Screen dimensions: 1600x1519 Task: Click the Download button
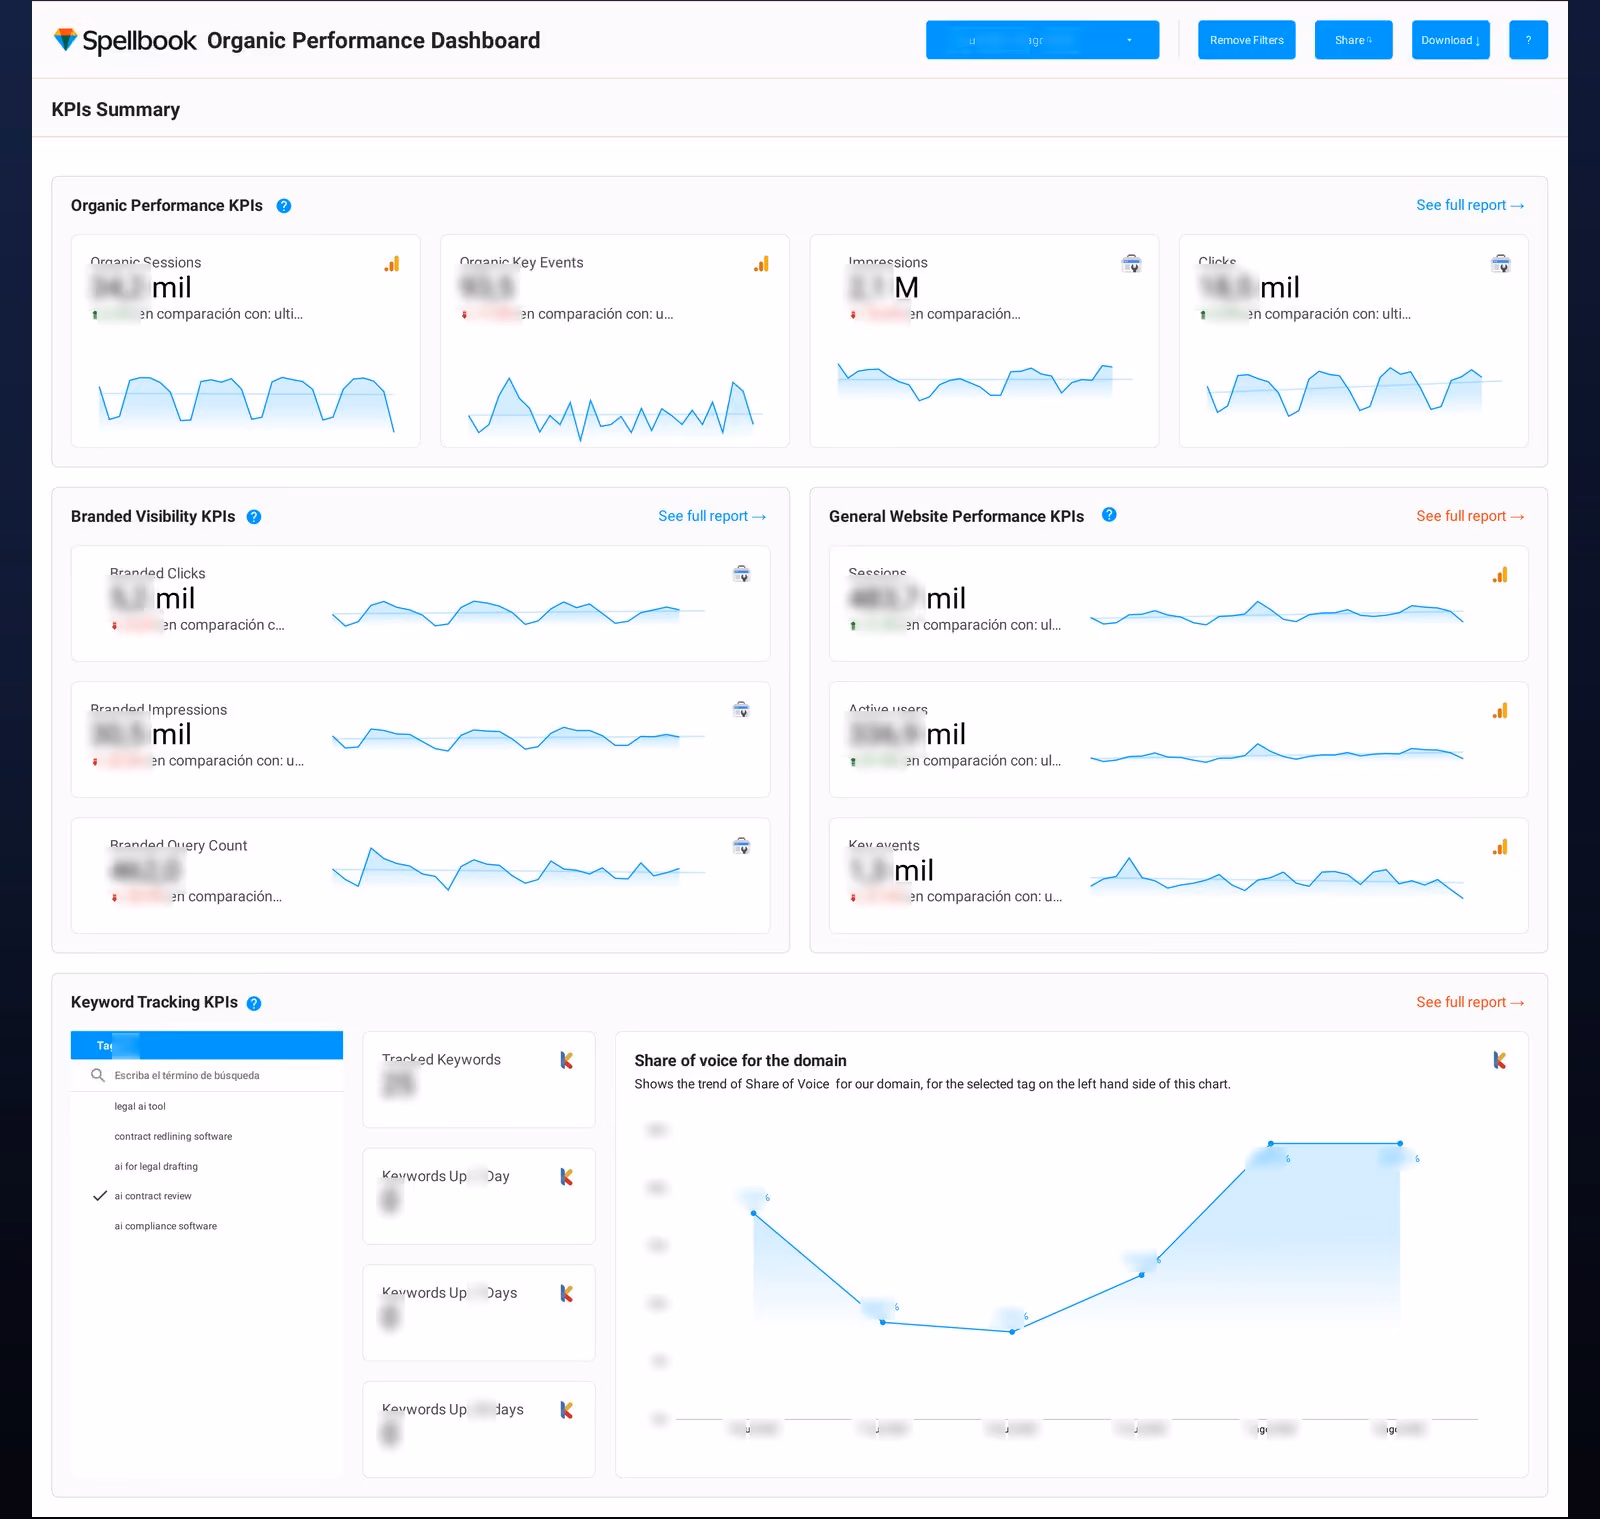[x=1450, y=40]
